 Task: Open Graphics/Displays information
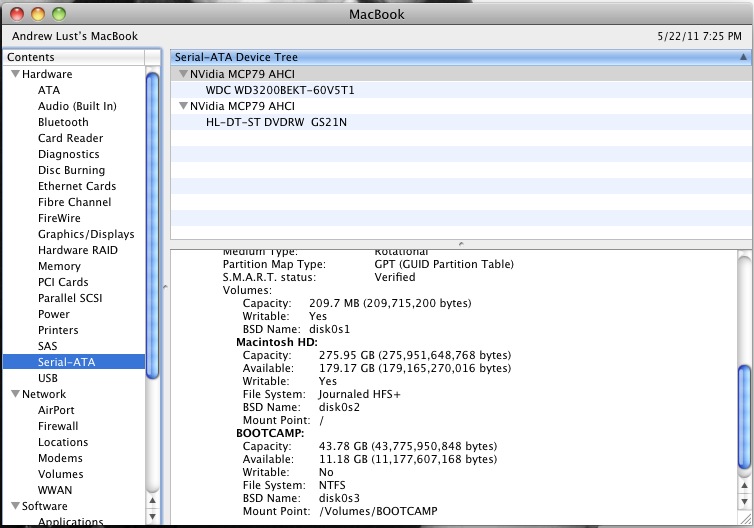click(x=85, y=234)
